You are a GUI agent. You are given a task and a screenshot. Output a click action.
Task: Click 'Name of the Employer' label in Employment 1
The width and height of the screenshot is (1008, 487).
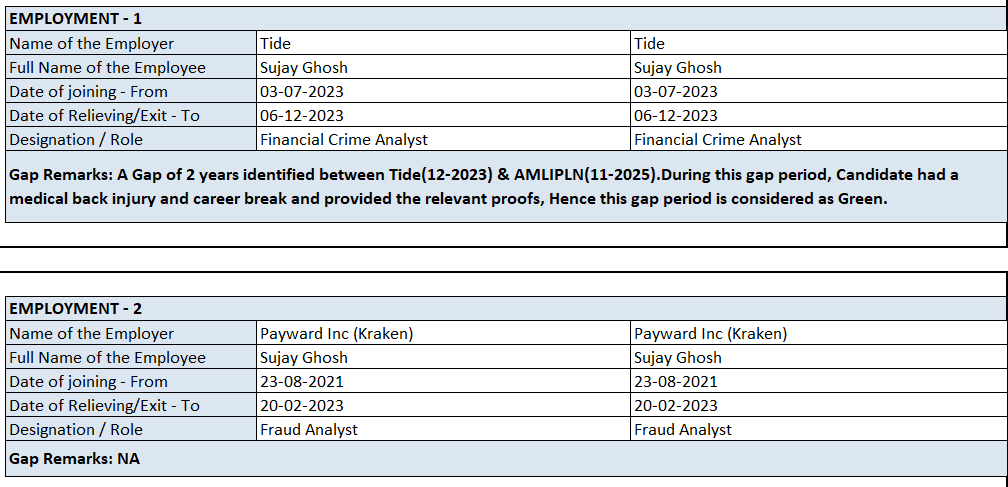click(x=91, y=43)
